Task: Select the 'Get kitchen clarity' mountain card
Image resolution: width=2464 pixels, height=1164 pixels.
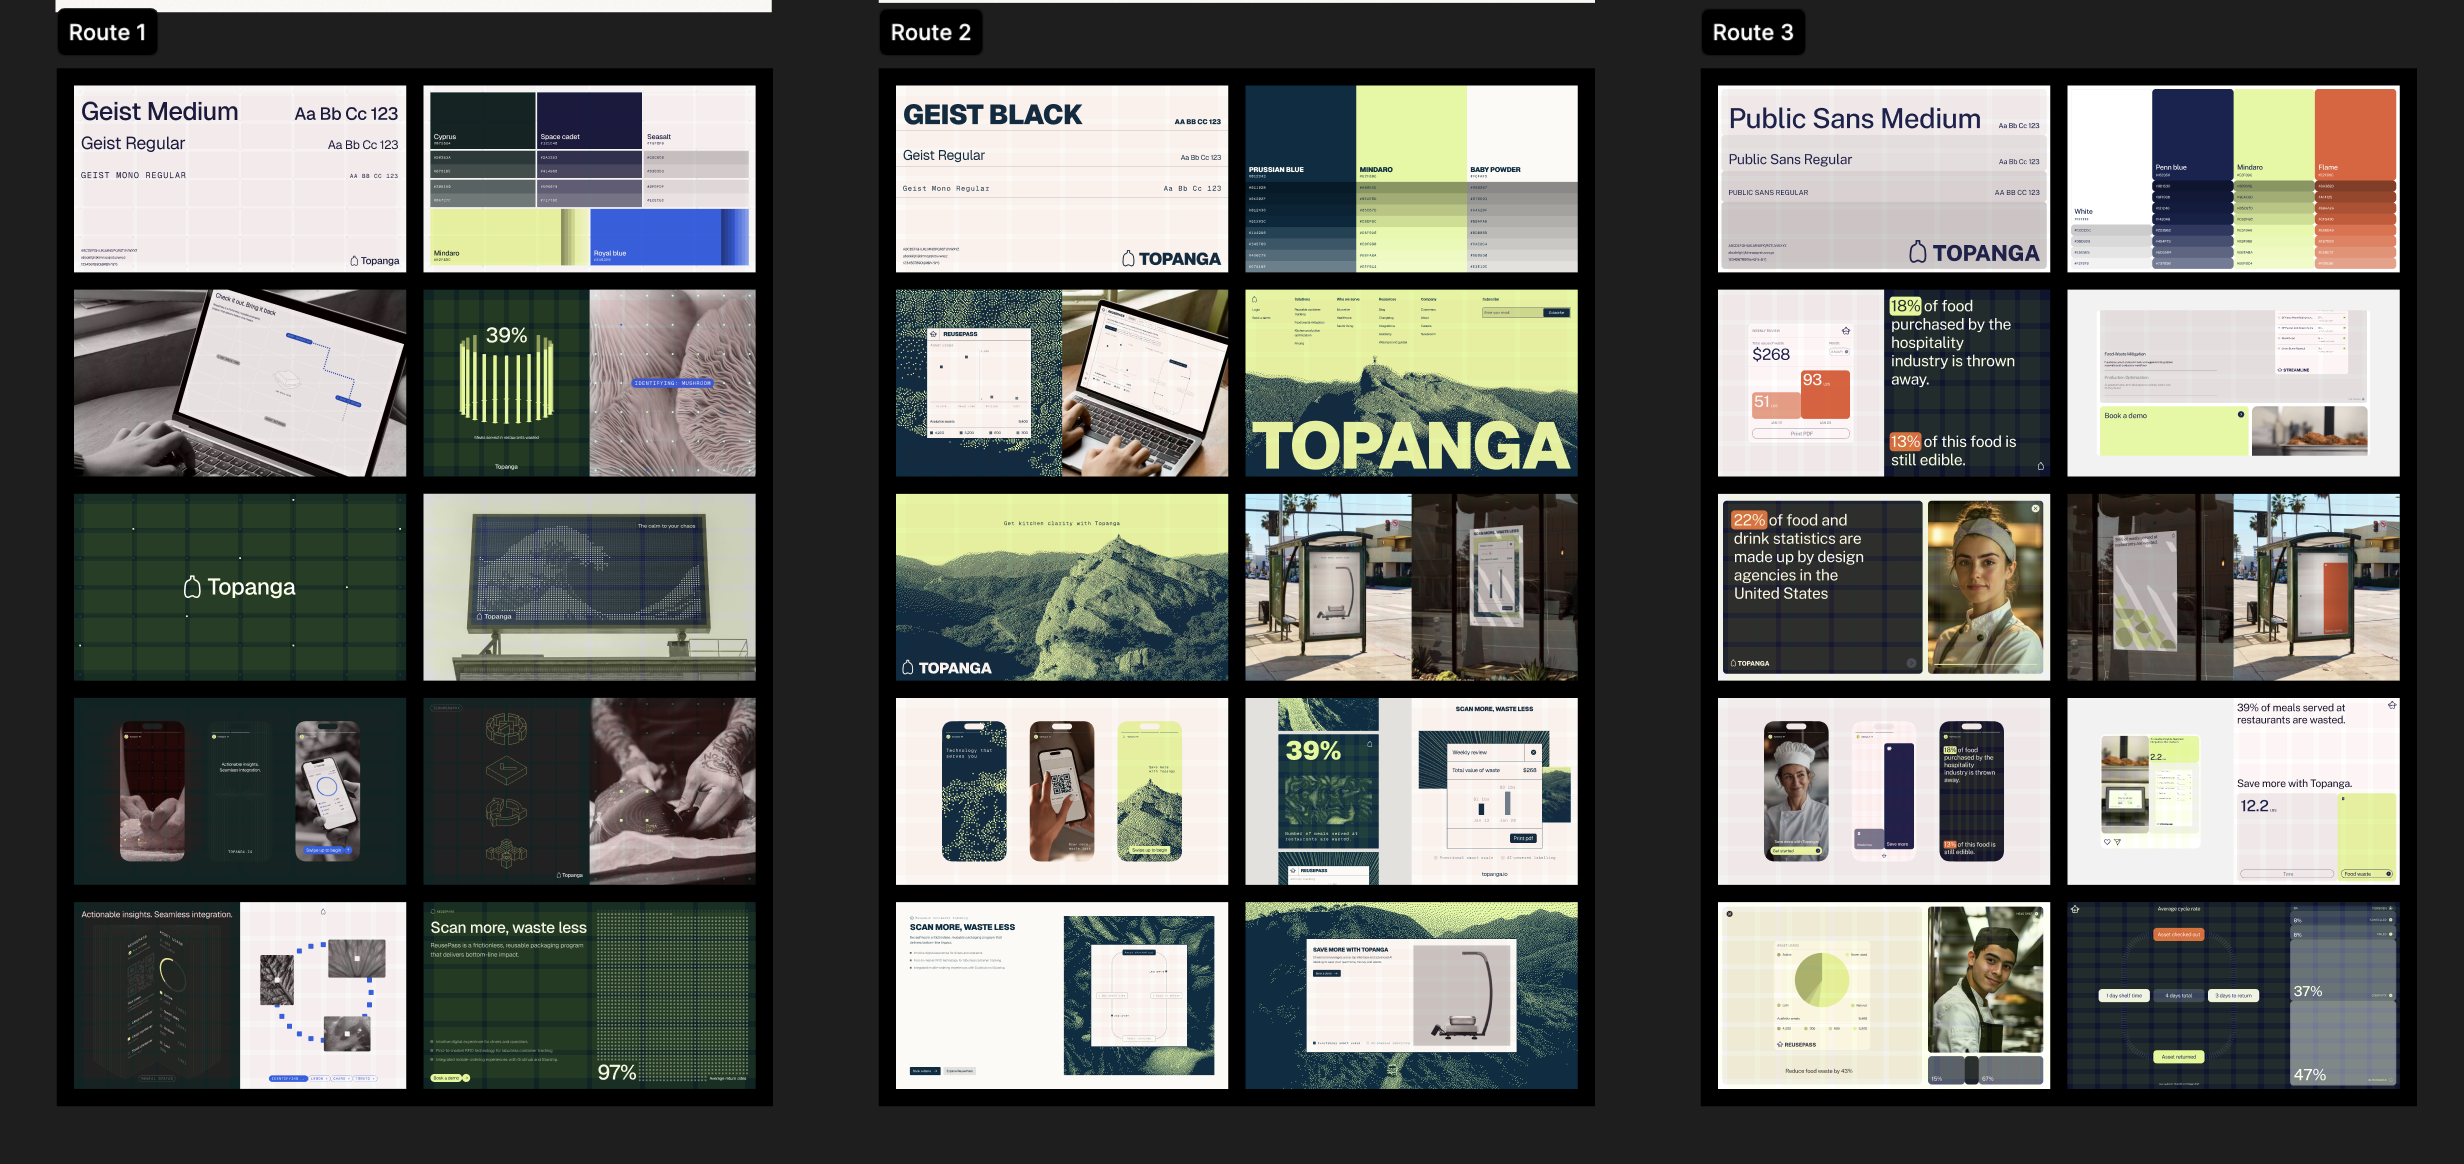Action: pos(1062,587)
